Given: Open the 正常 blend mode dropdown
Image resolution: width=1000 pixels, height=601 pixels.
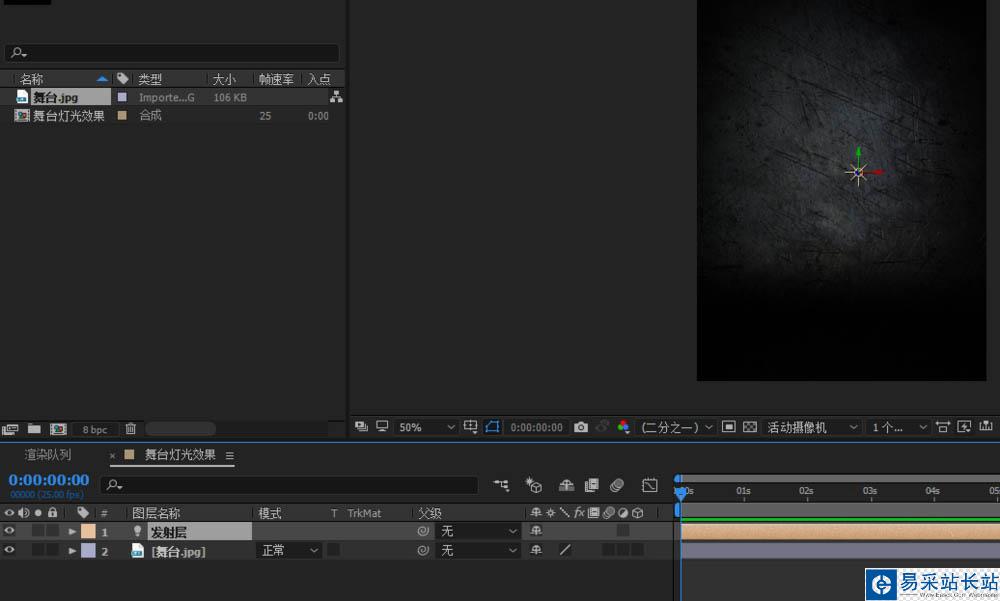Looking at the screenshot, I should [290, 550].
